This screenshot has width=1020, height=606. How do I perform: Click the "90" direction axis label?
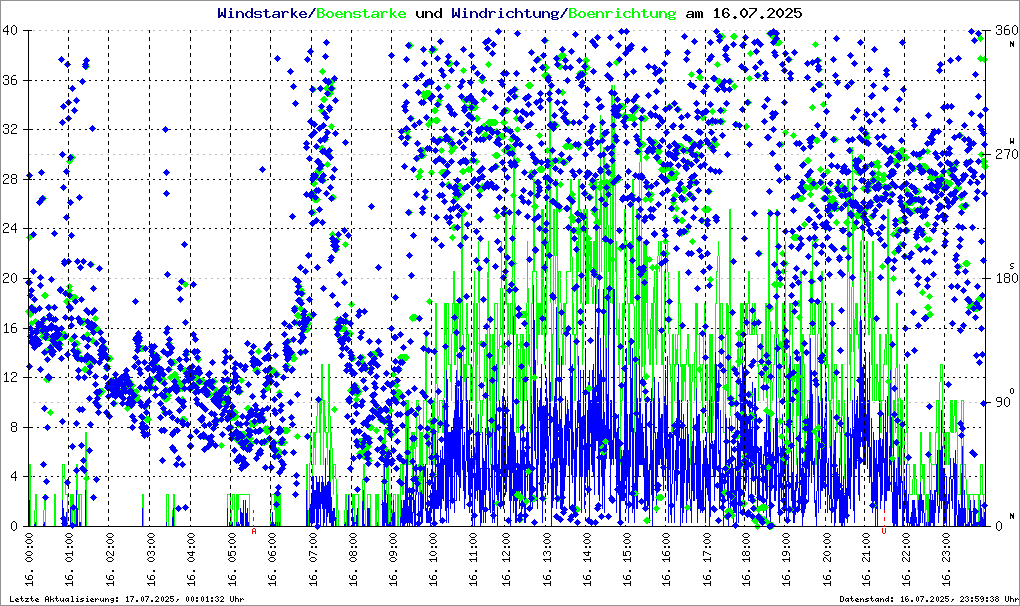1004,402
